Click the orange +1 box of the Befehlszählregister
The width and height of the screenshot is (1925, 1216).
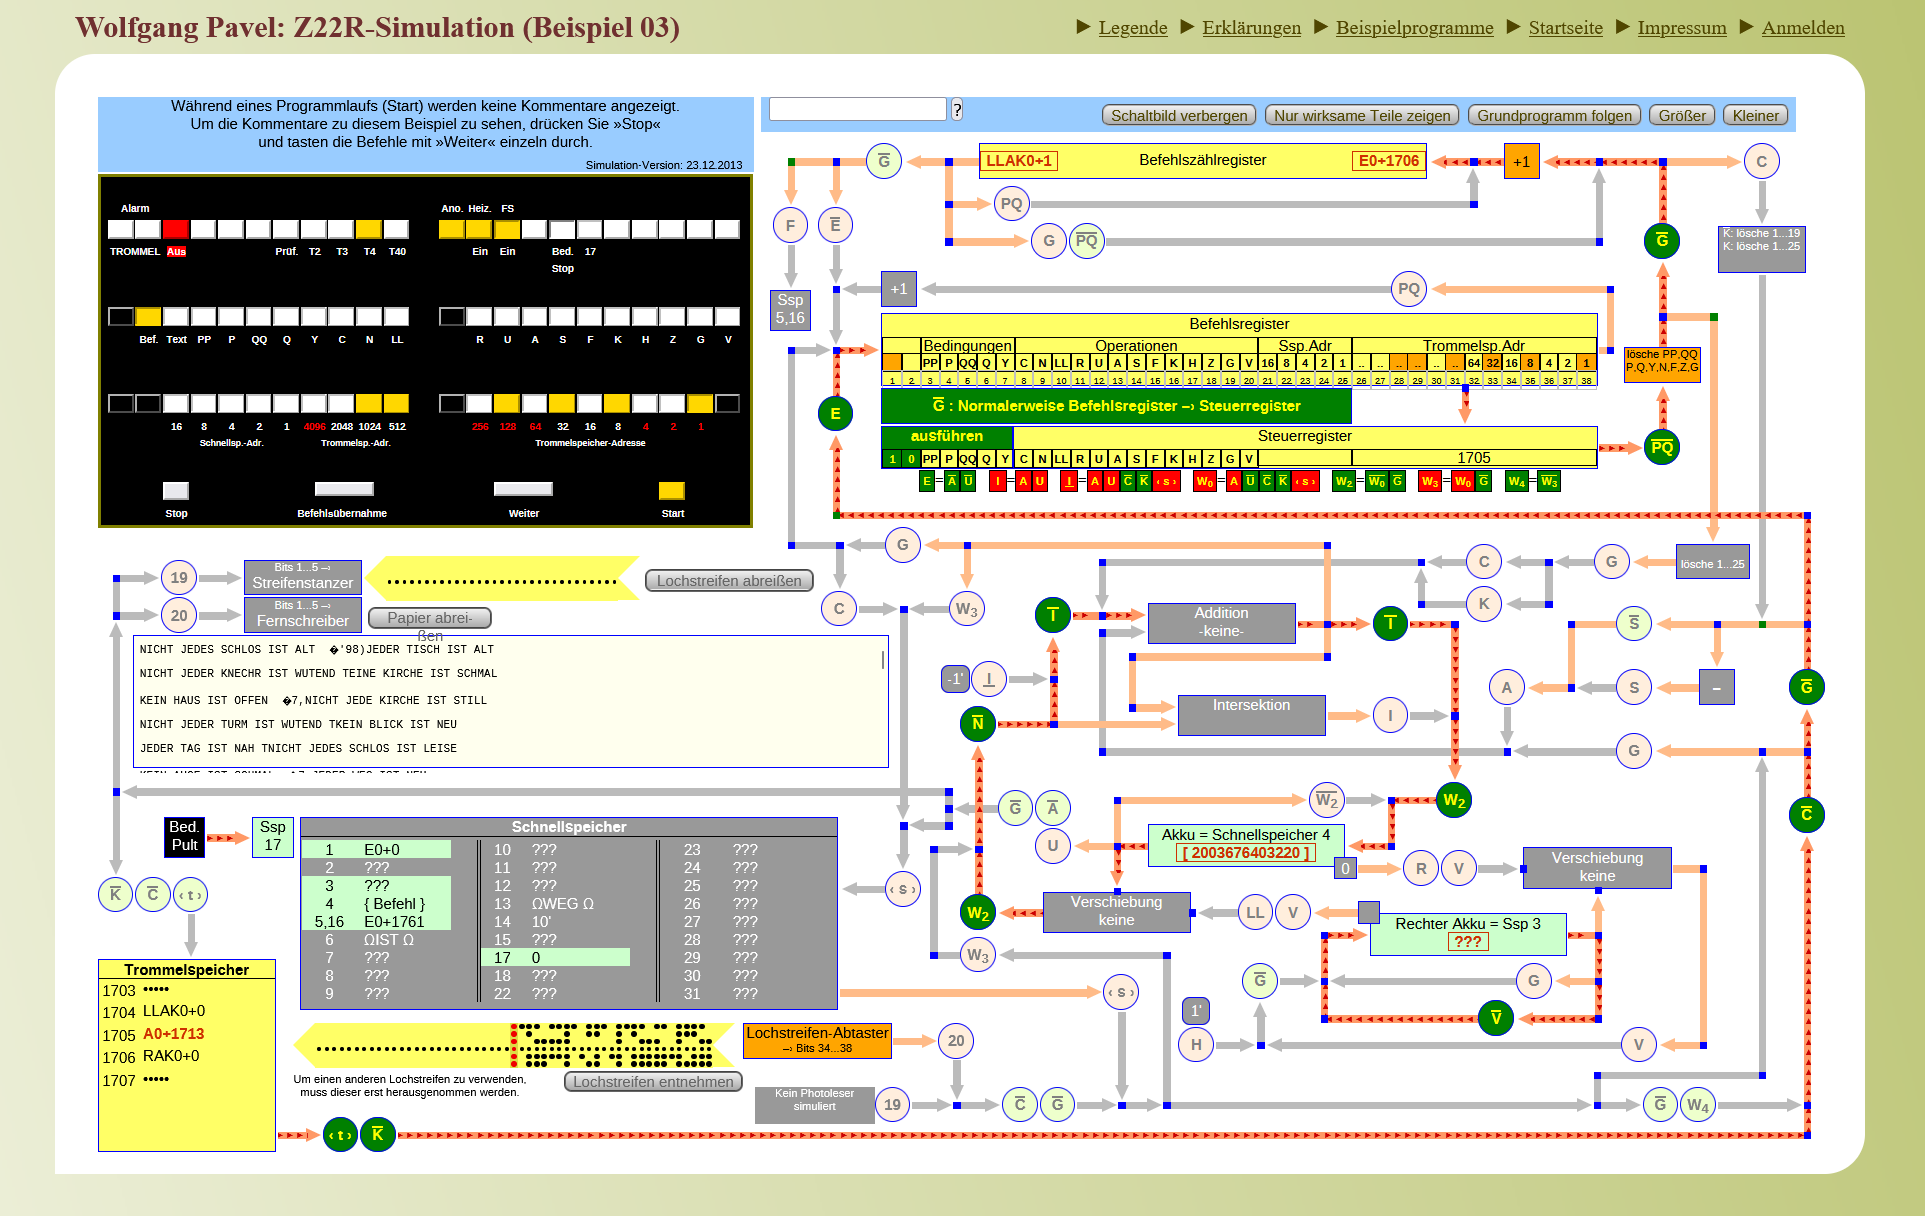coord(1521,162)
